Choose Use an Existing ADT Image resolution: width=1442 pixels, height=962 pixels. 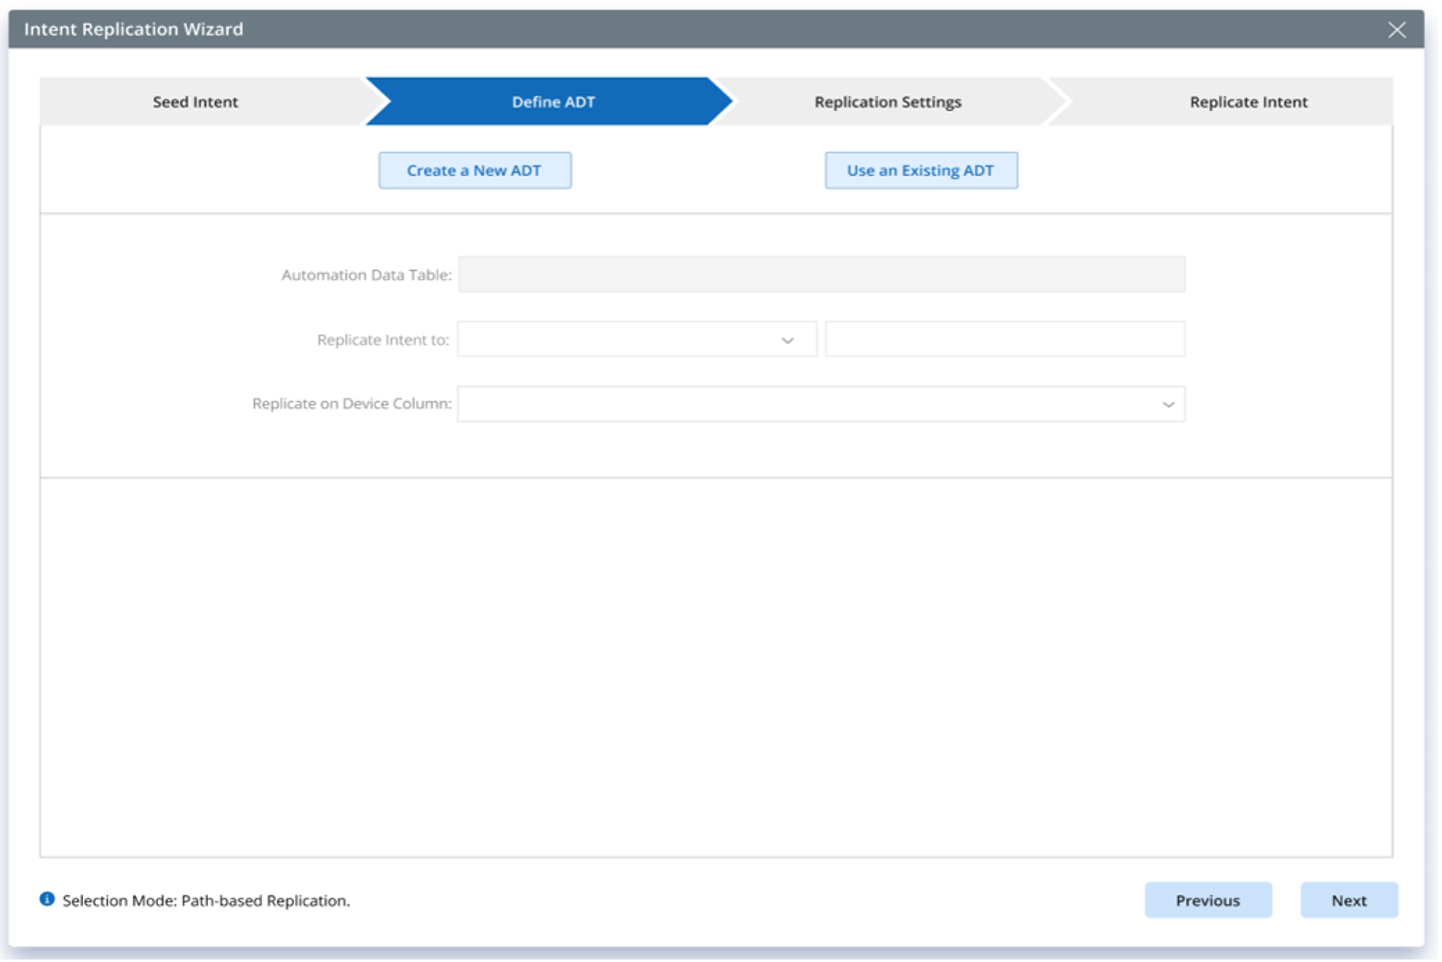921,171
